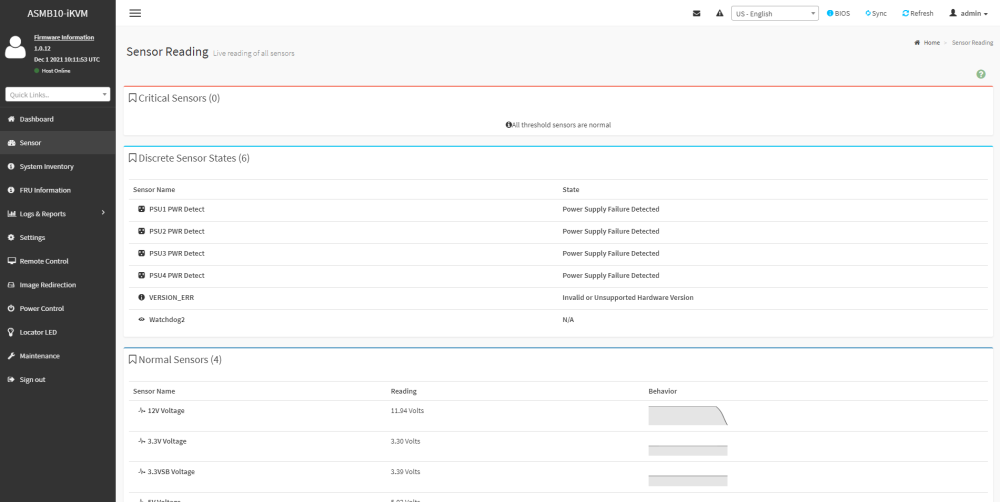Select the Watchdog2 sensor row
This screenshot has height=502, width=1000.
point(558,320)
